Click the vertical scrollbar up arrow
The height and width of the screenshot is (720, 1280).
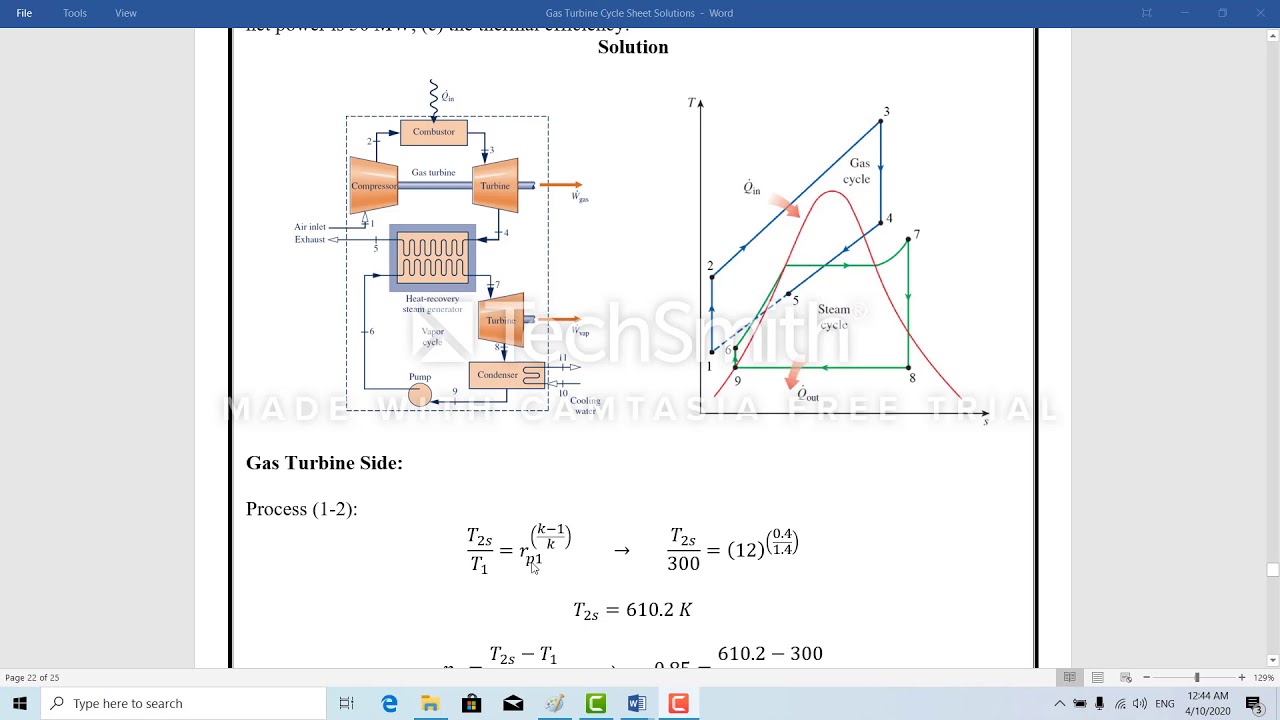pyautogui.click(x=1273, y=35)
